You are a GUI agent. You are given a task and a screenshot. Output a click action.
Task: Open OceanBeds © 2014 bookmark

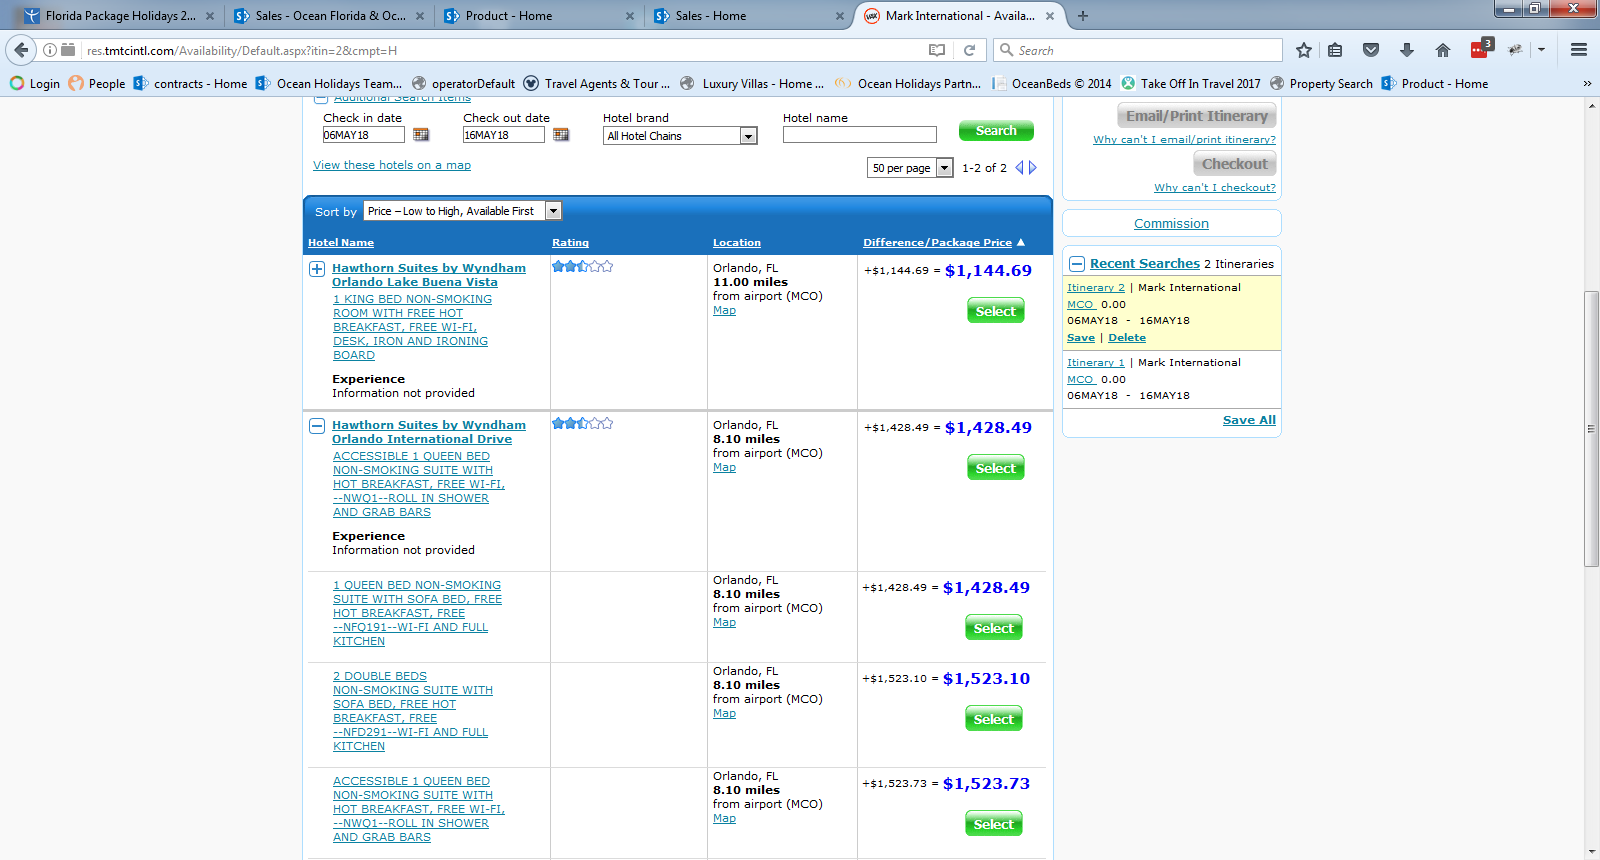[x=1052, y=84]
